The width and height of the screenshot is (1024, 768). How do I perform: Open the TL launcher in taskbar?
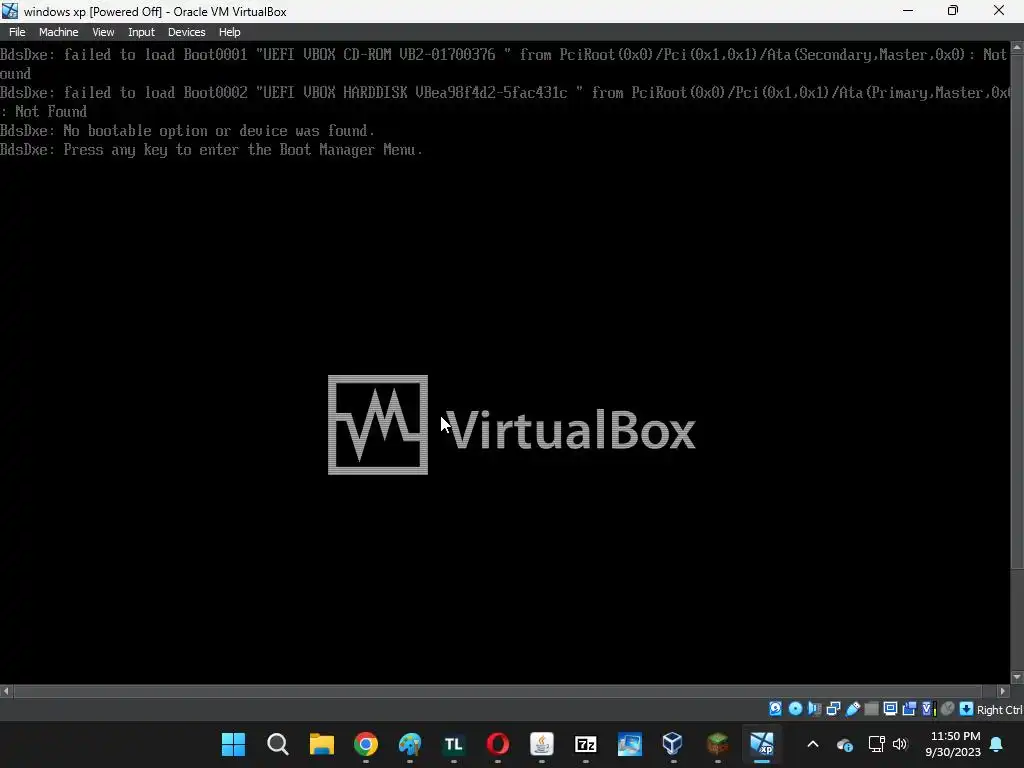click(x=454, y=744)
